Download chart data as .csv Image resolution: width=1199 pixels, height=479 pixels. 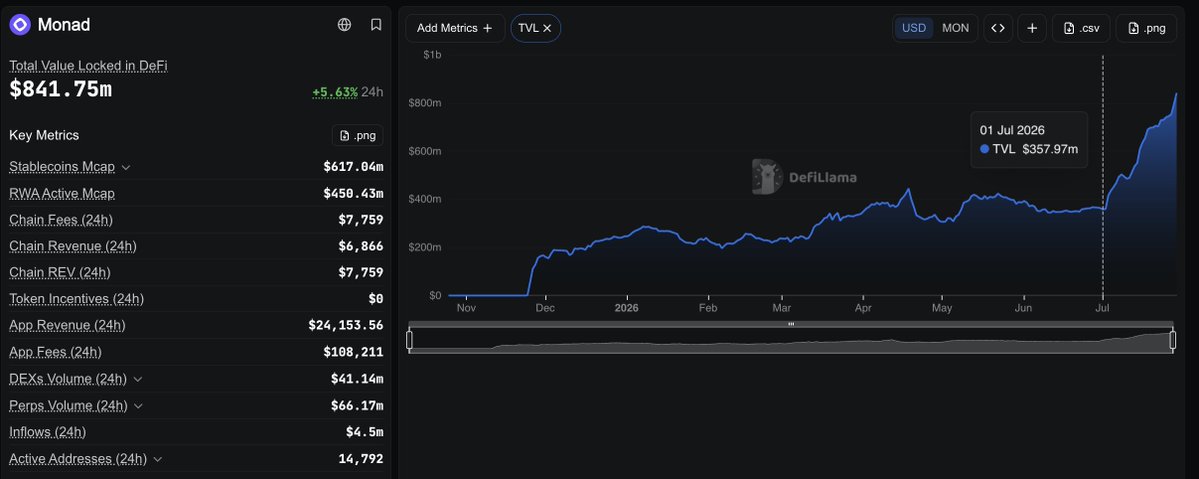pos(1081,28)
